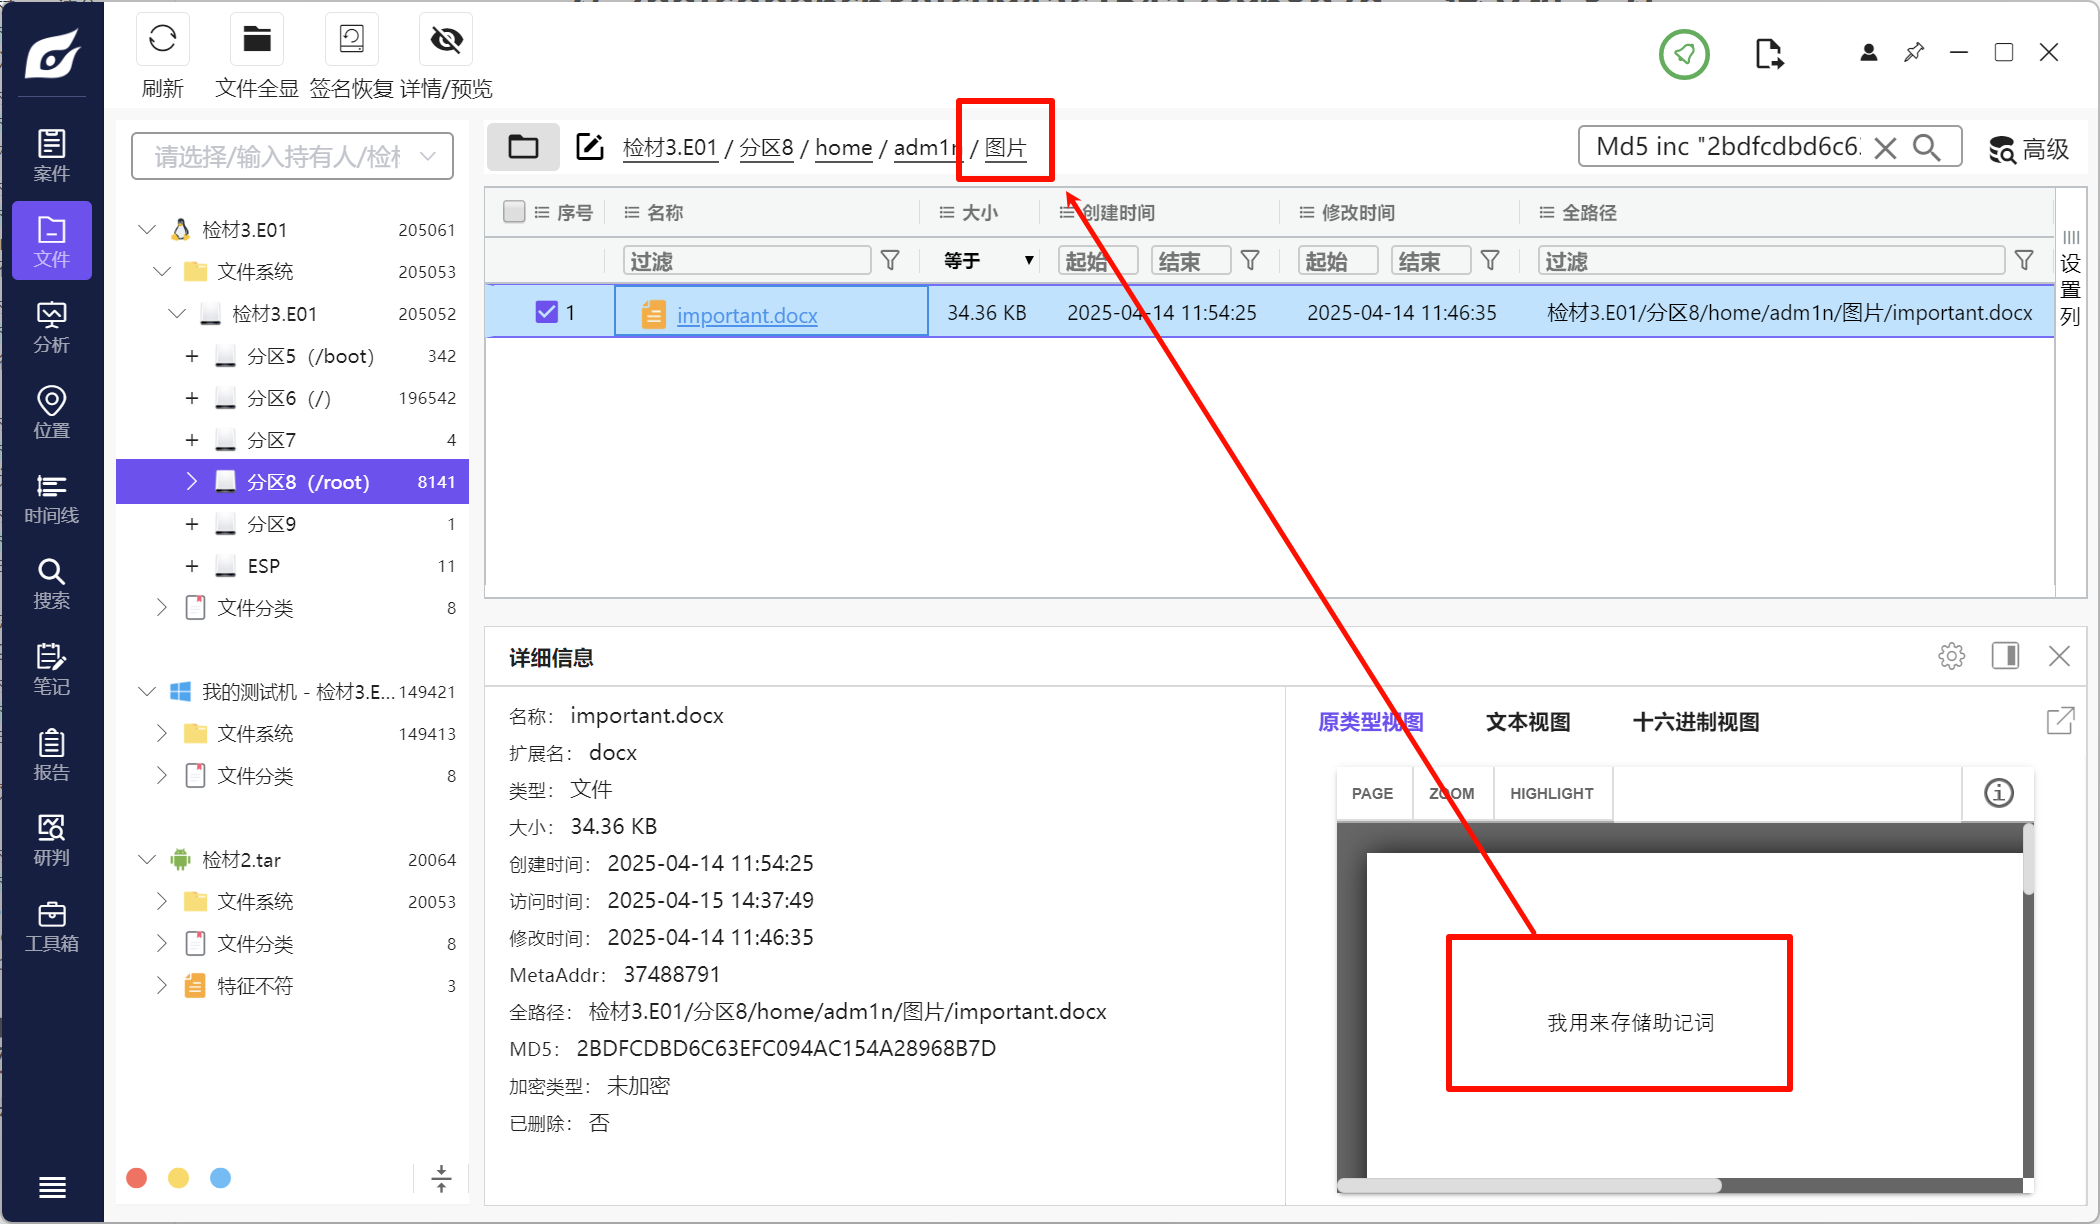Screen dimensions: 2100x1224
Task: Open the 工具箱 sidebar section
Action: 52,926
